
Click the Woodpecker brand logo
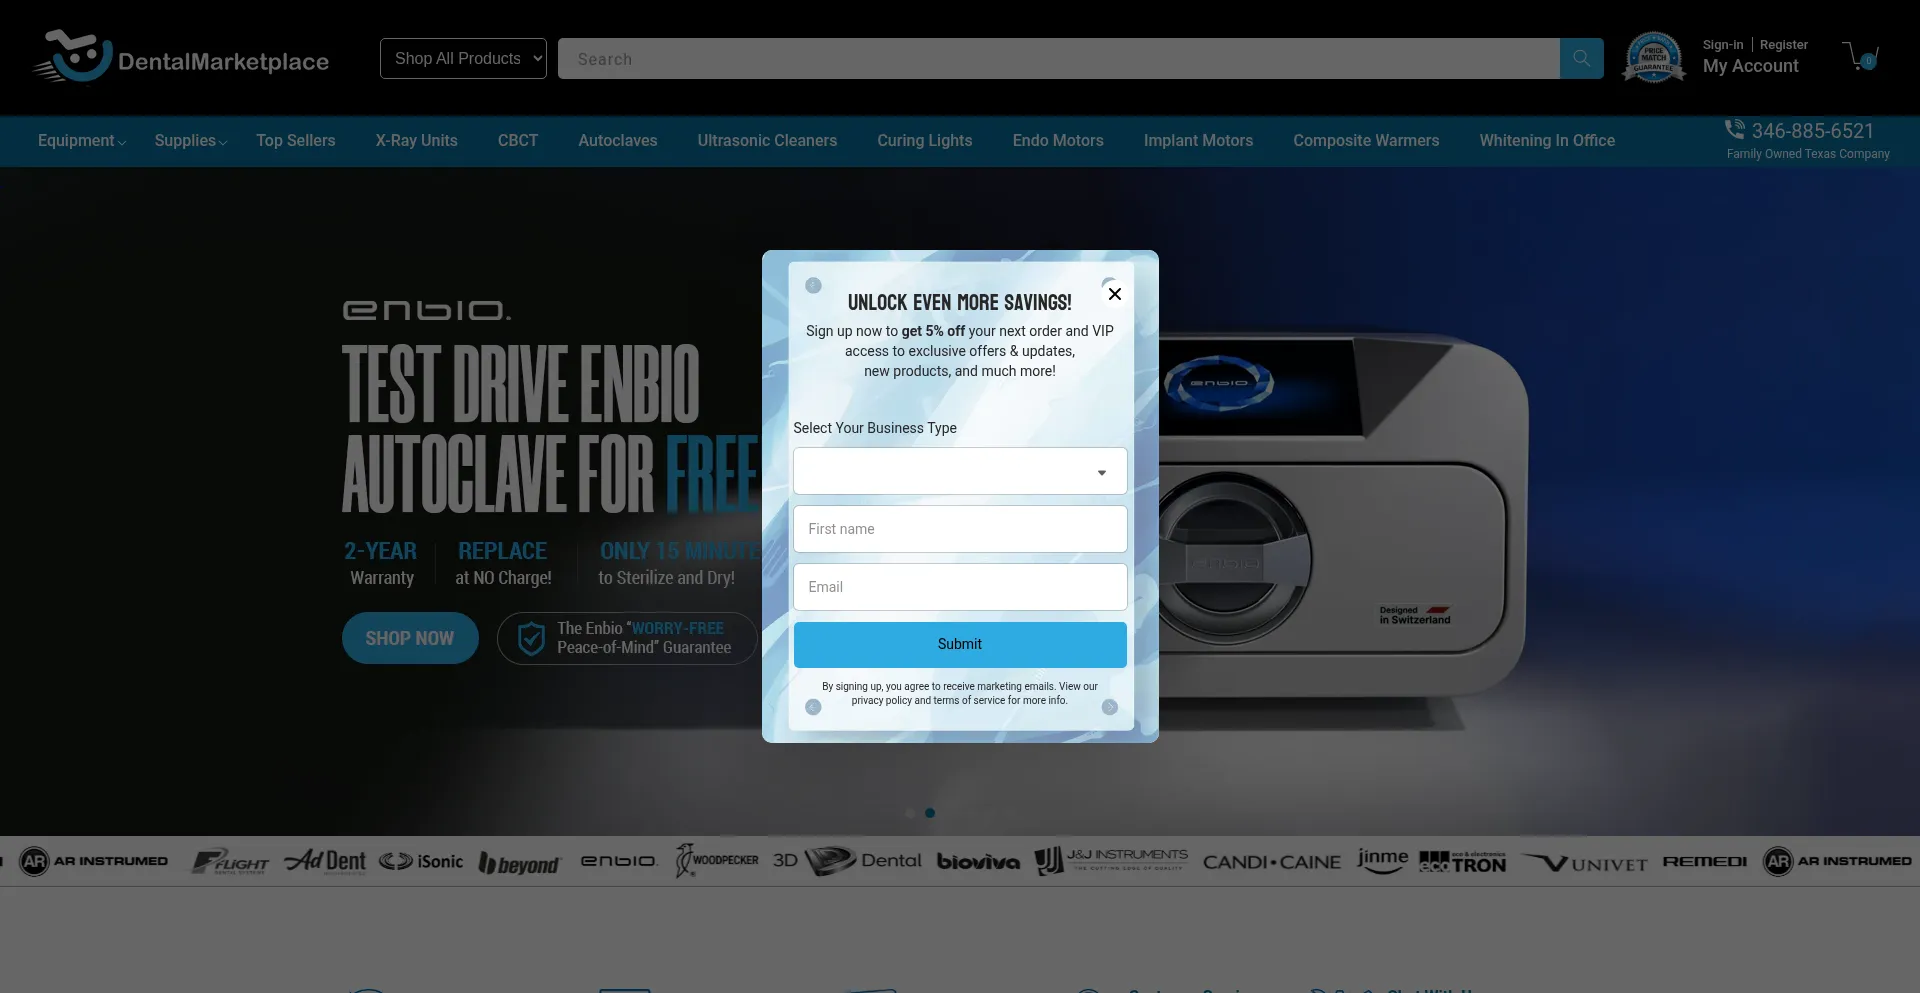717,860
